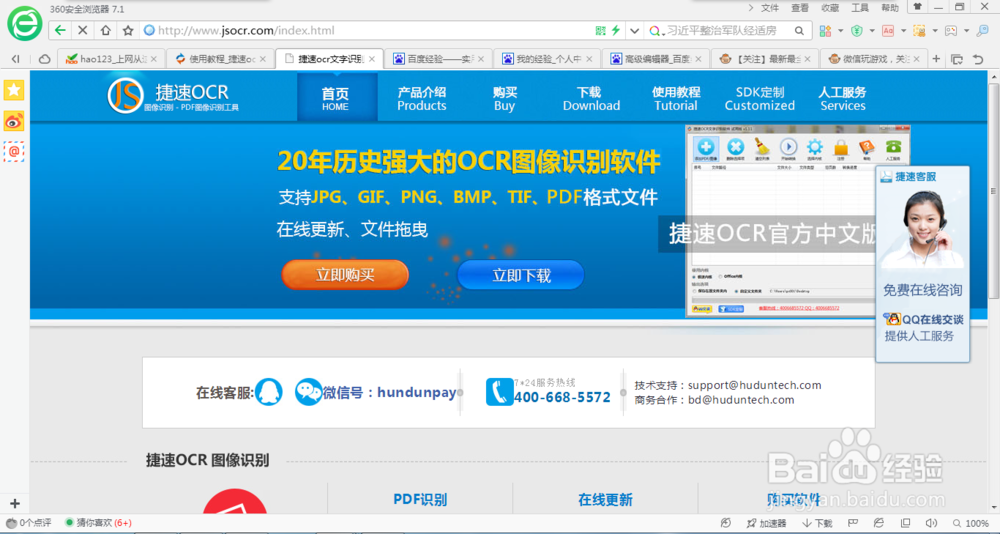Collapse the sidebar with the left toggle arrow
The height and width of the screenshot is (534, 1000).
pos(15,59)
